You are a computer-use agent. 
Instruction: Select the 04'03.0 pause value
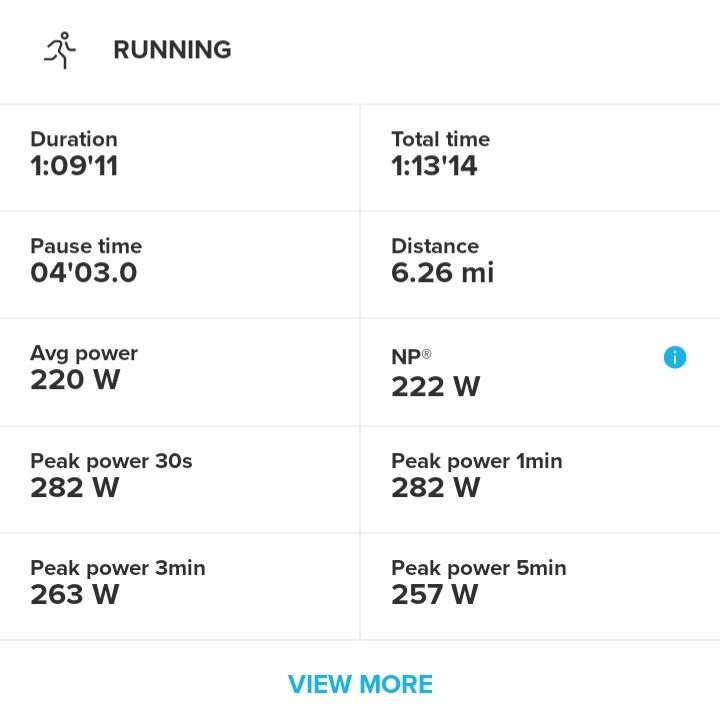click(84, 273)
